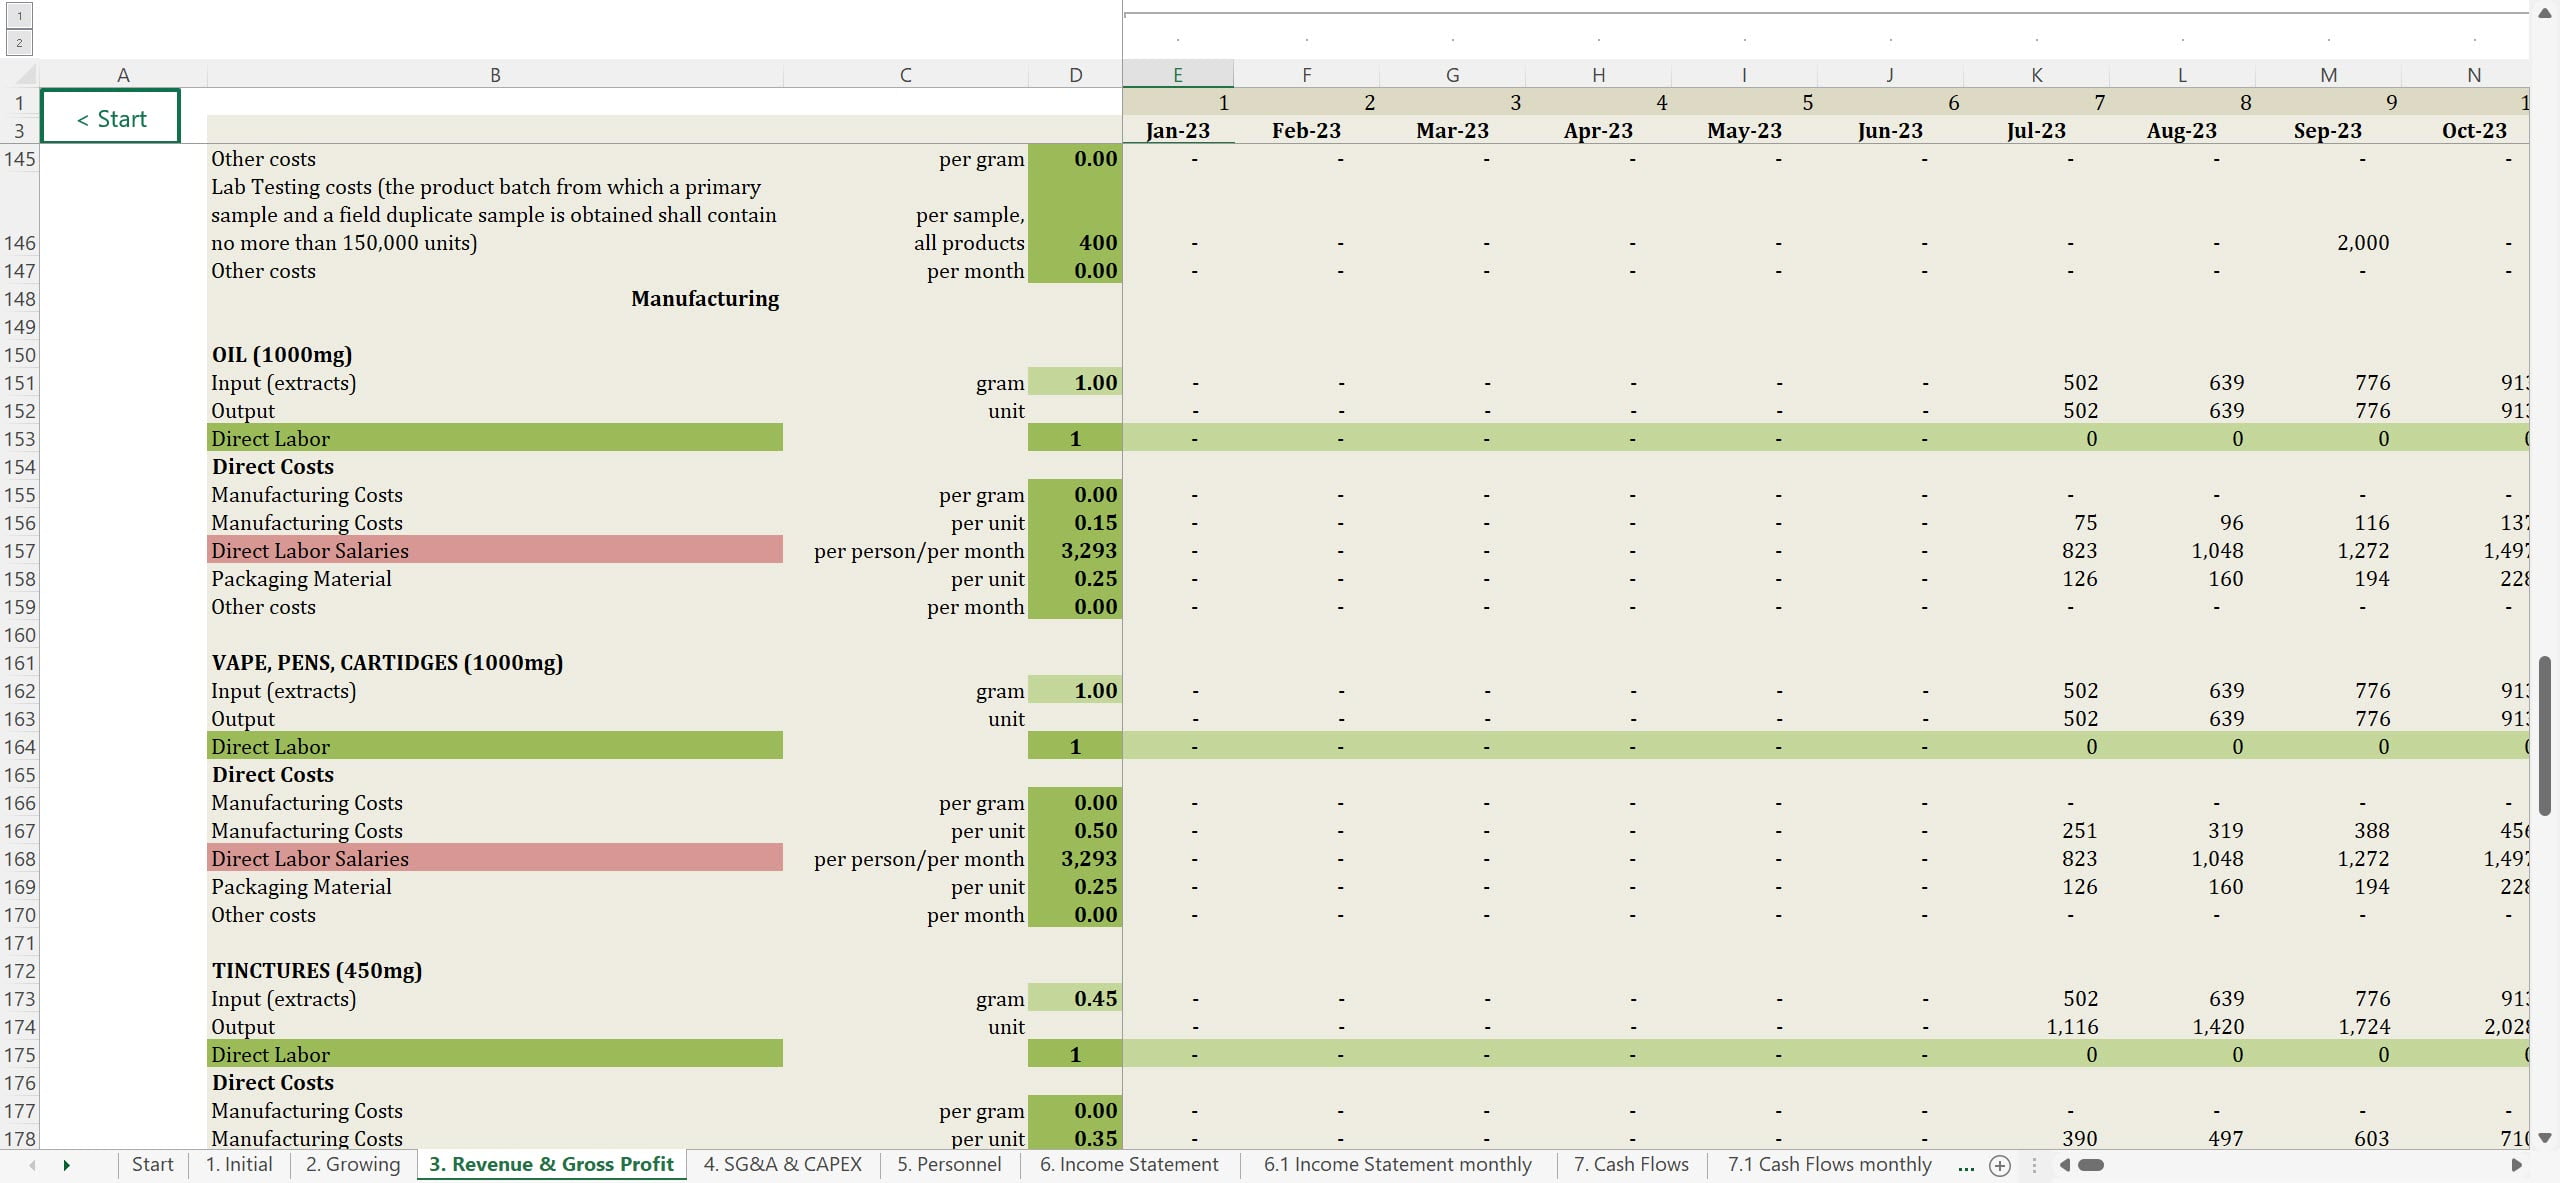
Task: Click horizontal scroll left arrow
Action: (2064, 1165)
